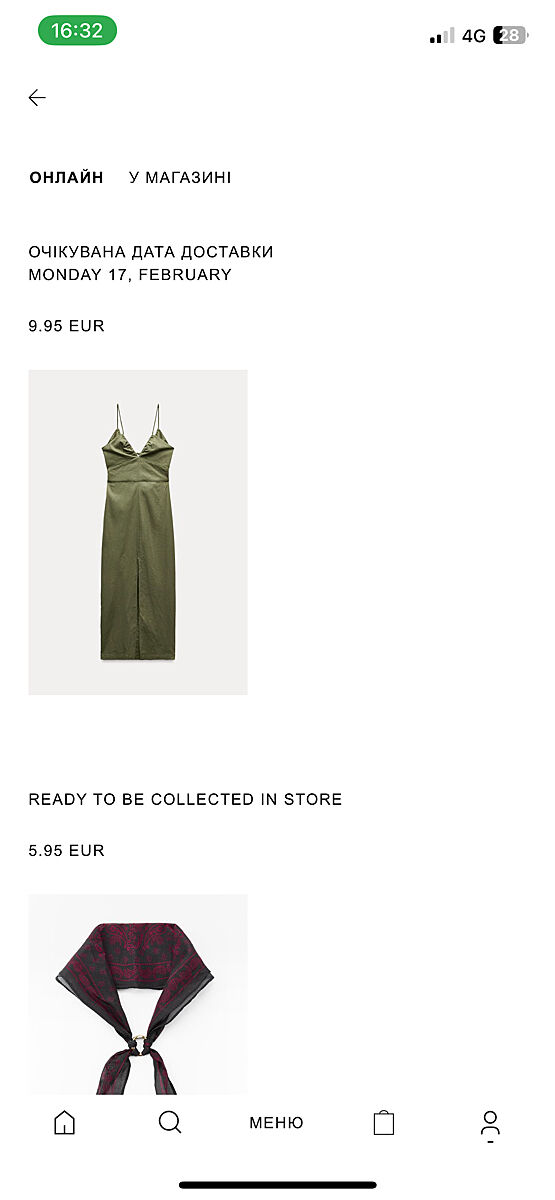
Task: Tap the ОЧІКУВАНА ДАТА ДОСТАВКИ heading
Action: point(151,252)
